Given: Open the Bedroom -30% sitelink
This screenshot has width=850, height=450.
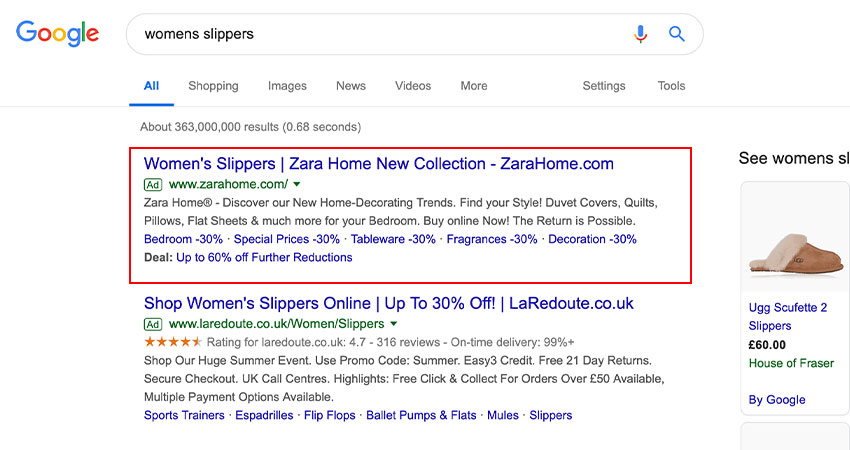Looking at the screenshot, I should click(183, 239).
